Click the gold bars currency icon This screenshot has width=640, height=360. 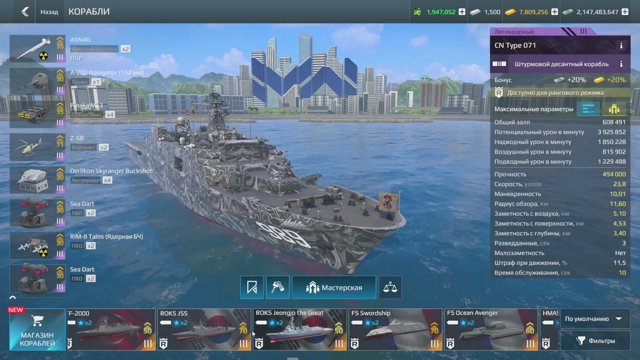510,12
